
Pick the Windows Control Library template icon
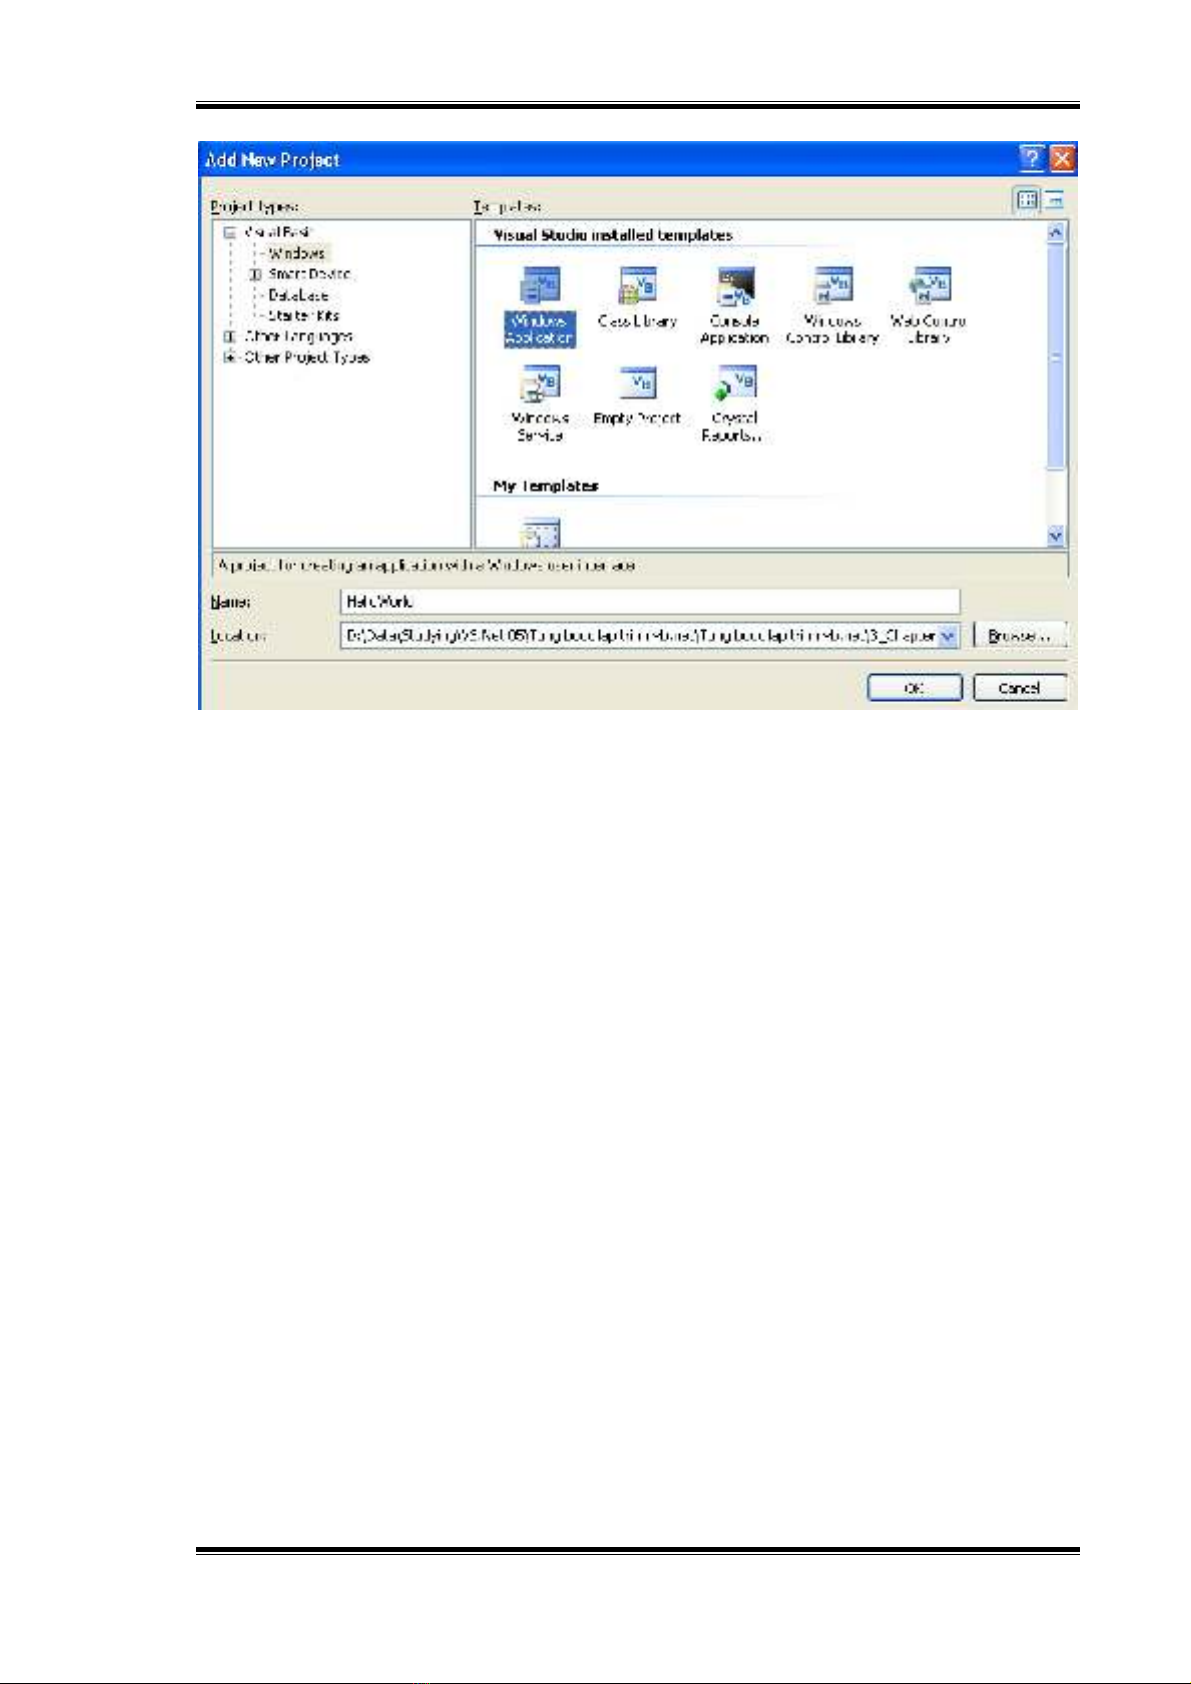pyautogui.click(x=832, y=287)
